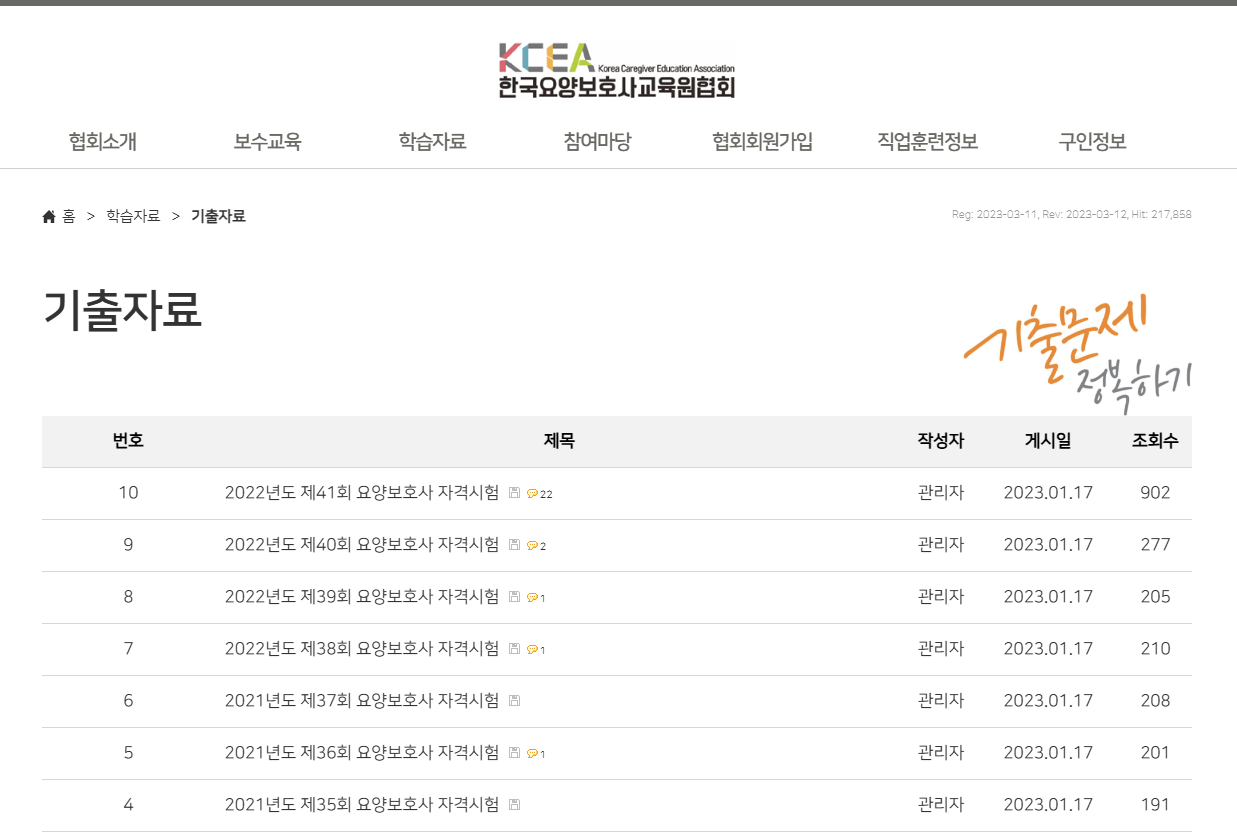Click the 기출자료 page heading

pos(122,310)
